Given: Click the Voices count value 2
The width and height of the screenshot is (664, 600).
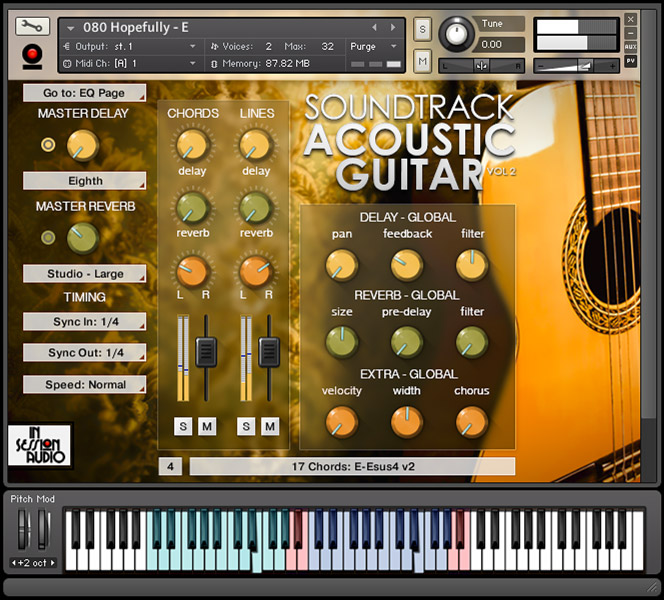Looking at the screenshot, I should [268, 46].
